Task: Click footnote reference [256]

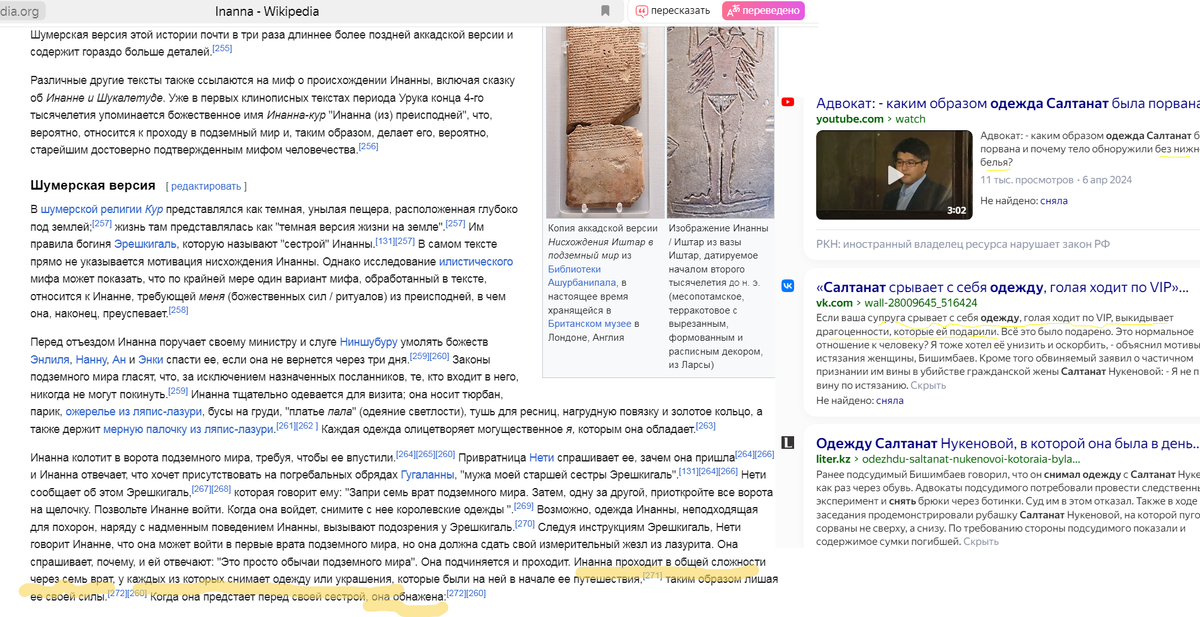Action: [x=368, y=146]
